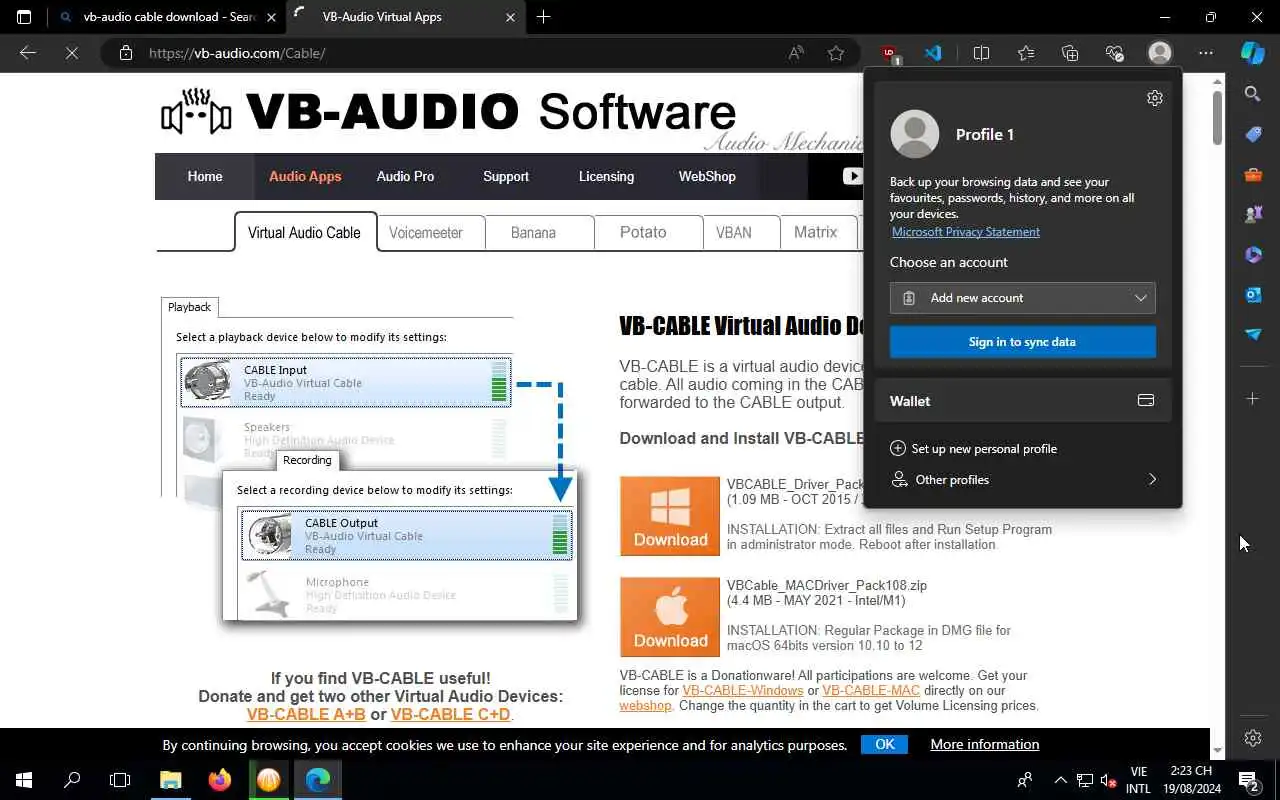Open a new browser tab

click(x=543, y=17)
